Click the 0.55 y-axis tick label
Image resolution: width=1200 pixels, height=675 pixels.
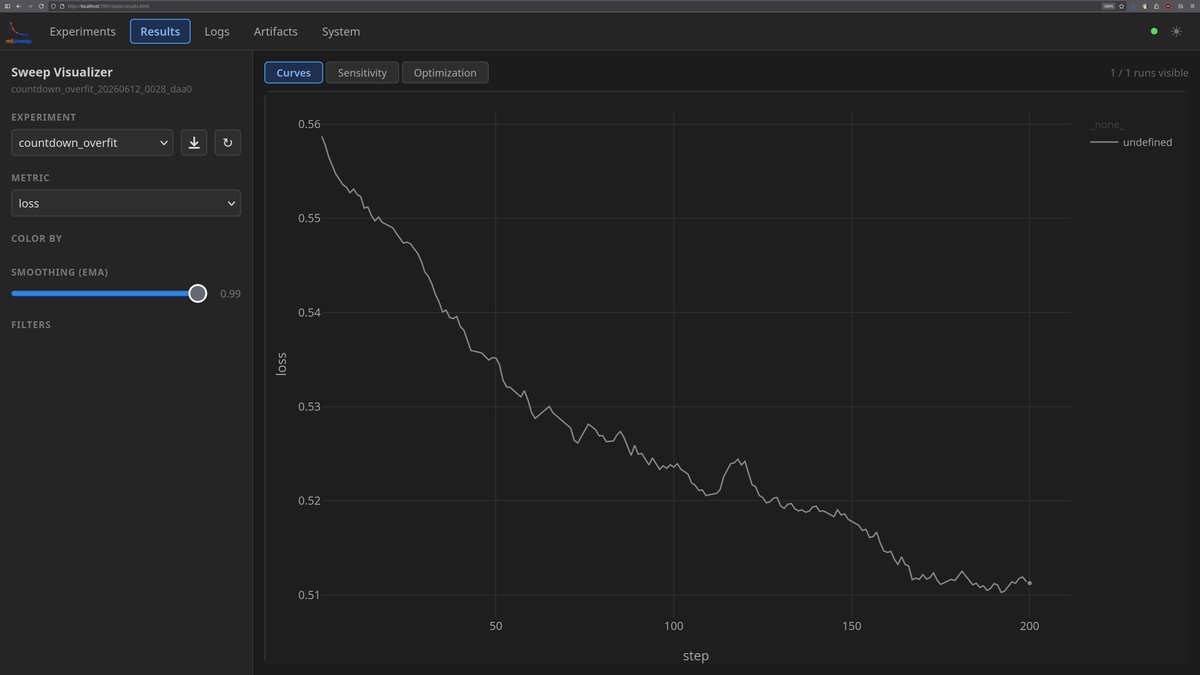310,218
